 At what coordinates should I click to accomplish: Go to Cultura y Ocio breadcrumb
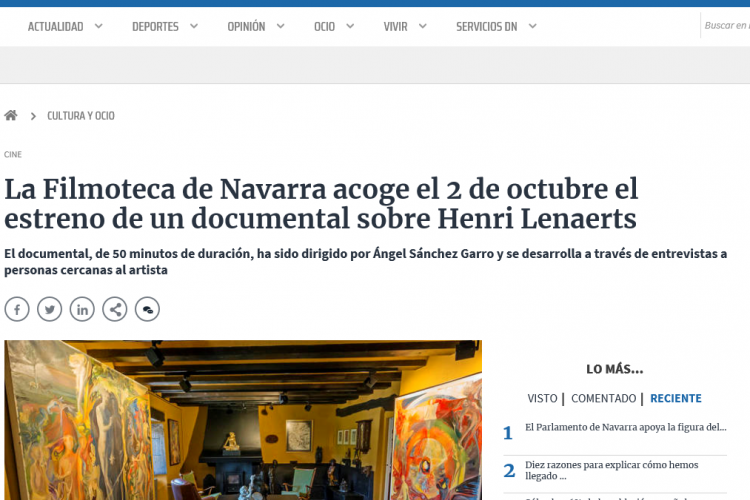pos(81,116)
